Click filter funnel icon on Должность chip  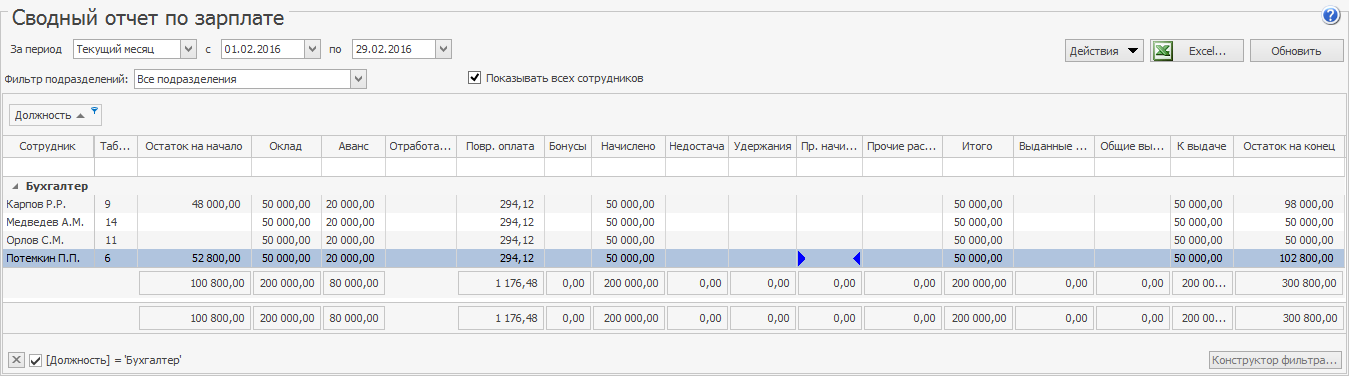[x=94, y=111]
